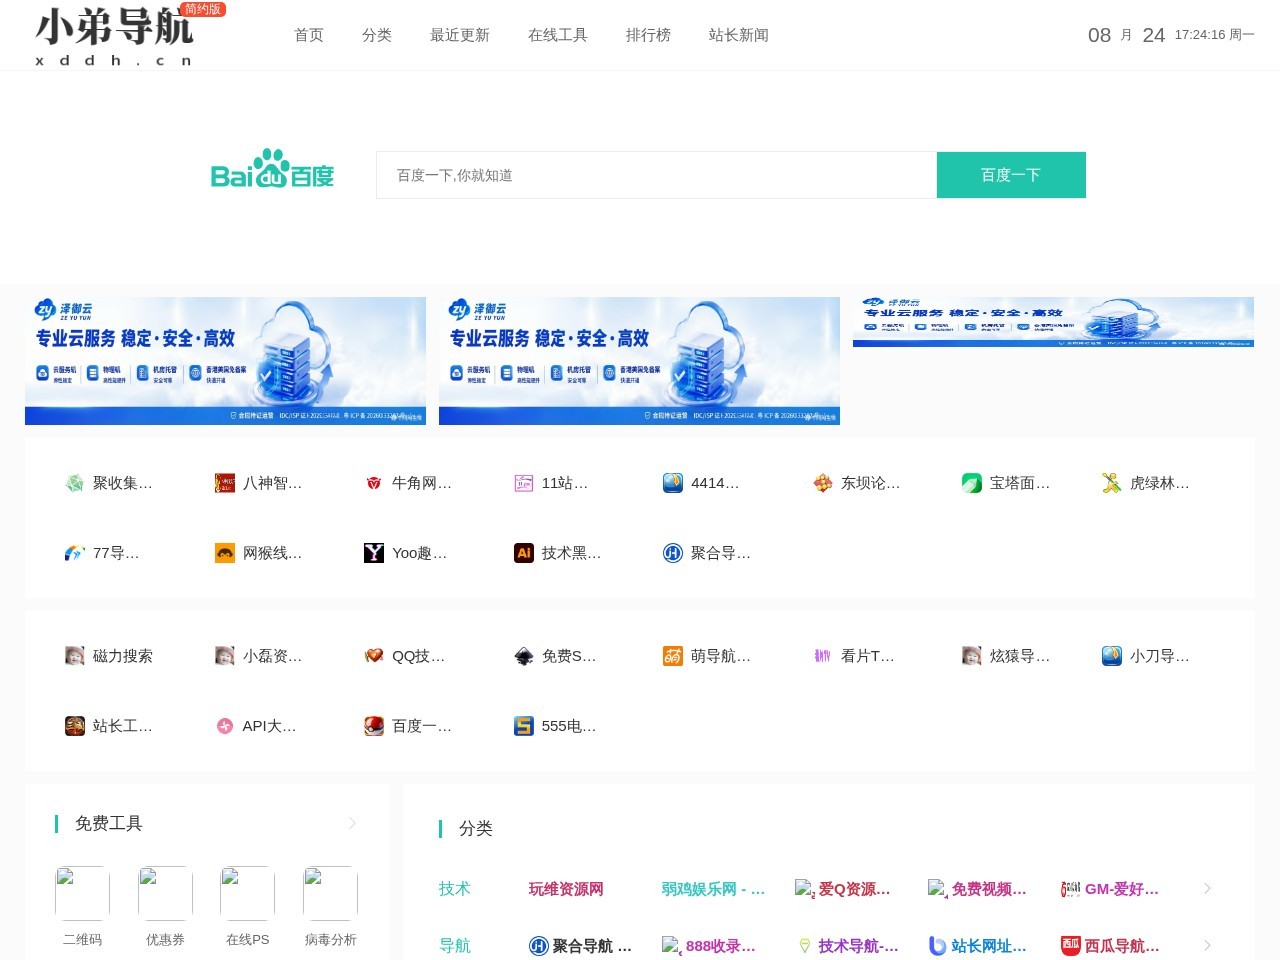The width and height of the screenshot is (1280, 960).
Task: Open the 聚合导 site icon in top grid
Action: [673, 553]
